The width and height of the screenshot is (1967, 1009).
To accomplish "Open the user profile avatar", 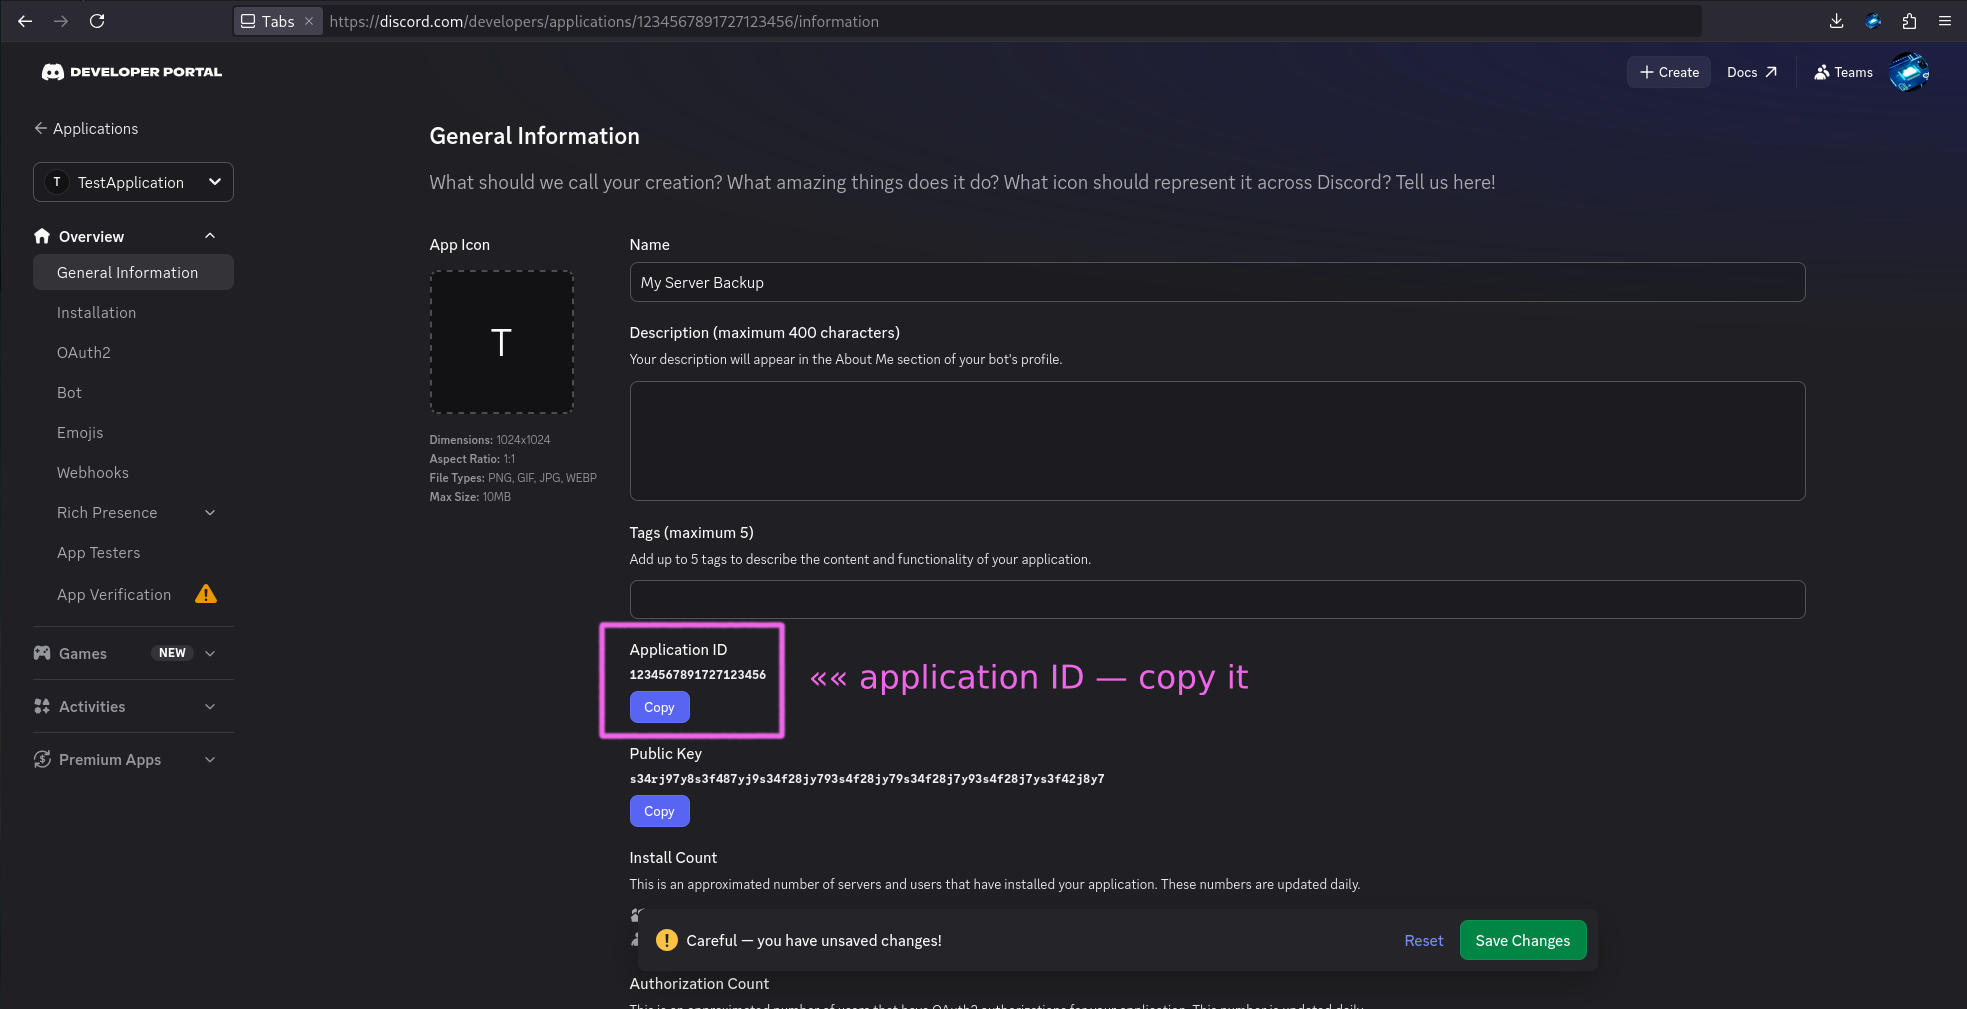I will [x=1908, y=72].
